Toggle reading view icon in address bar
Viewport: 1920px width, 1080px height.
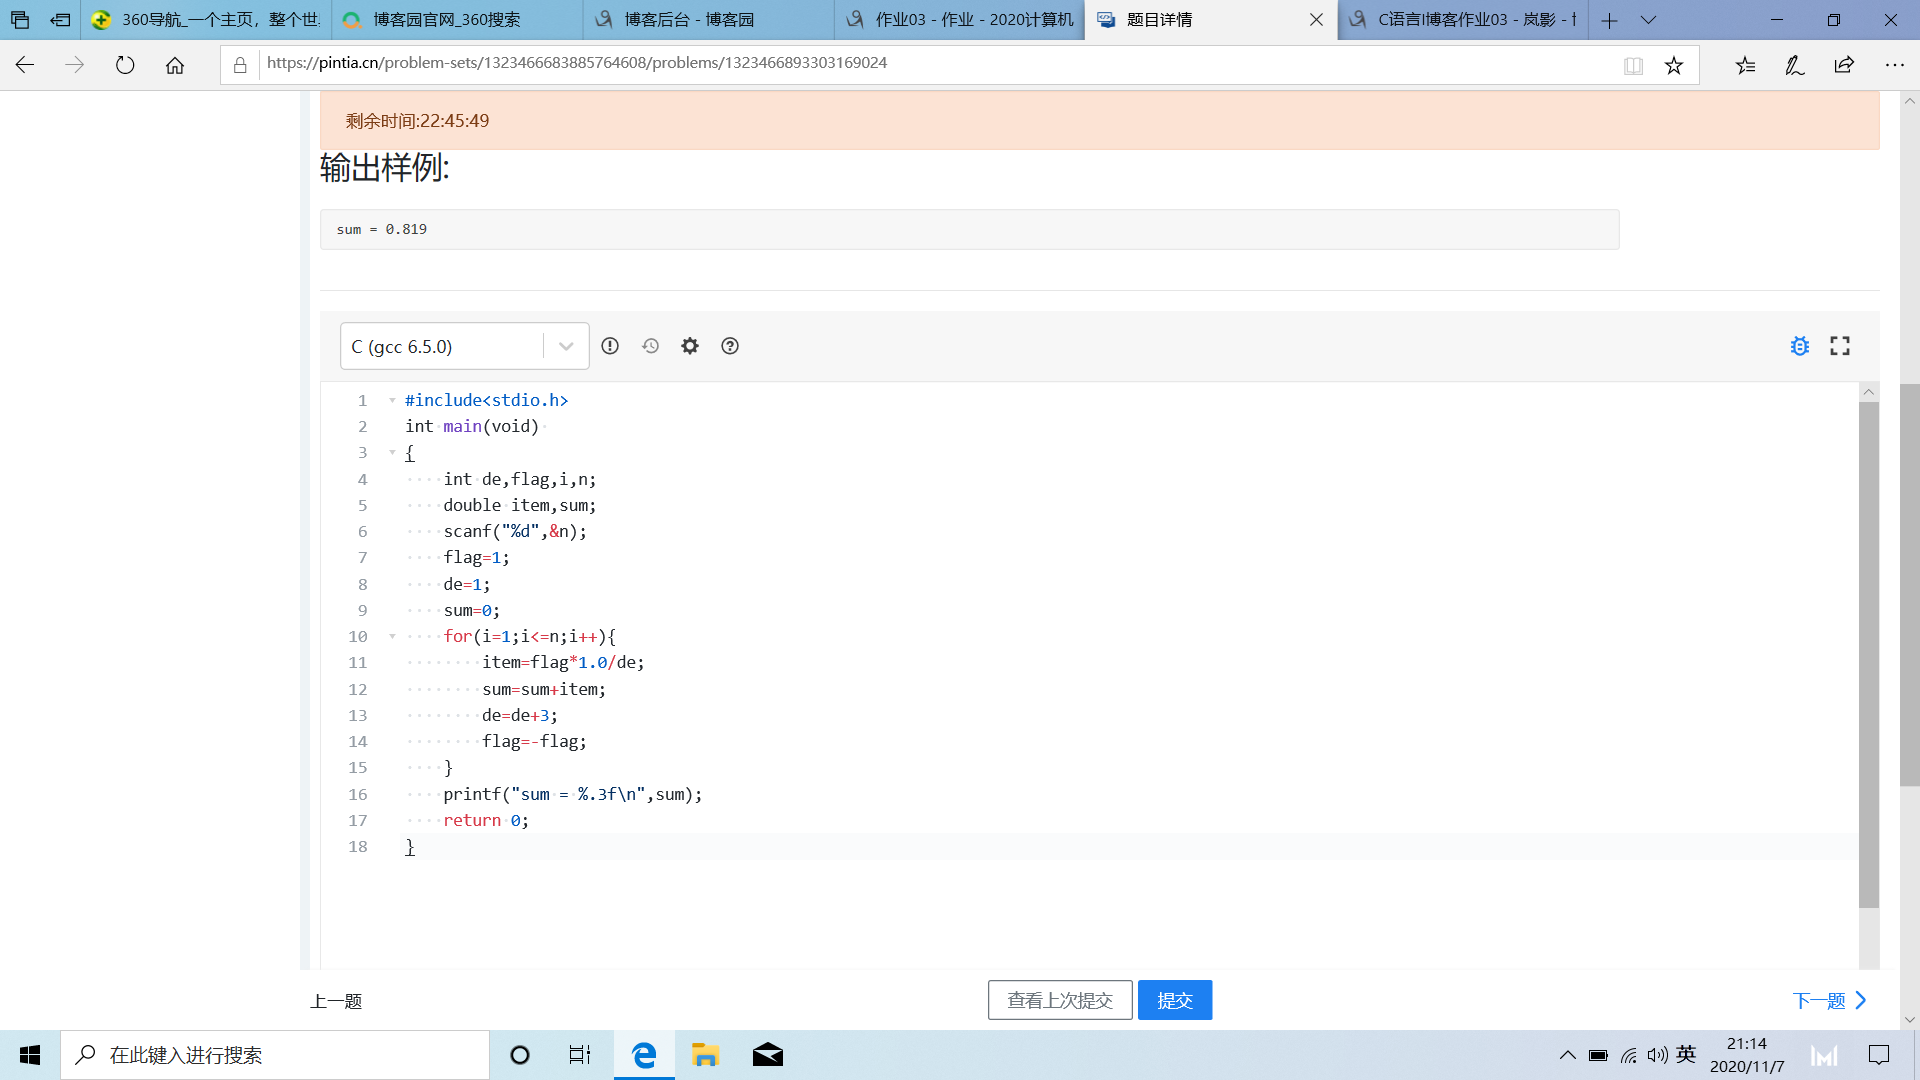point(1633,66)
